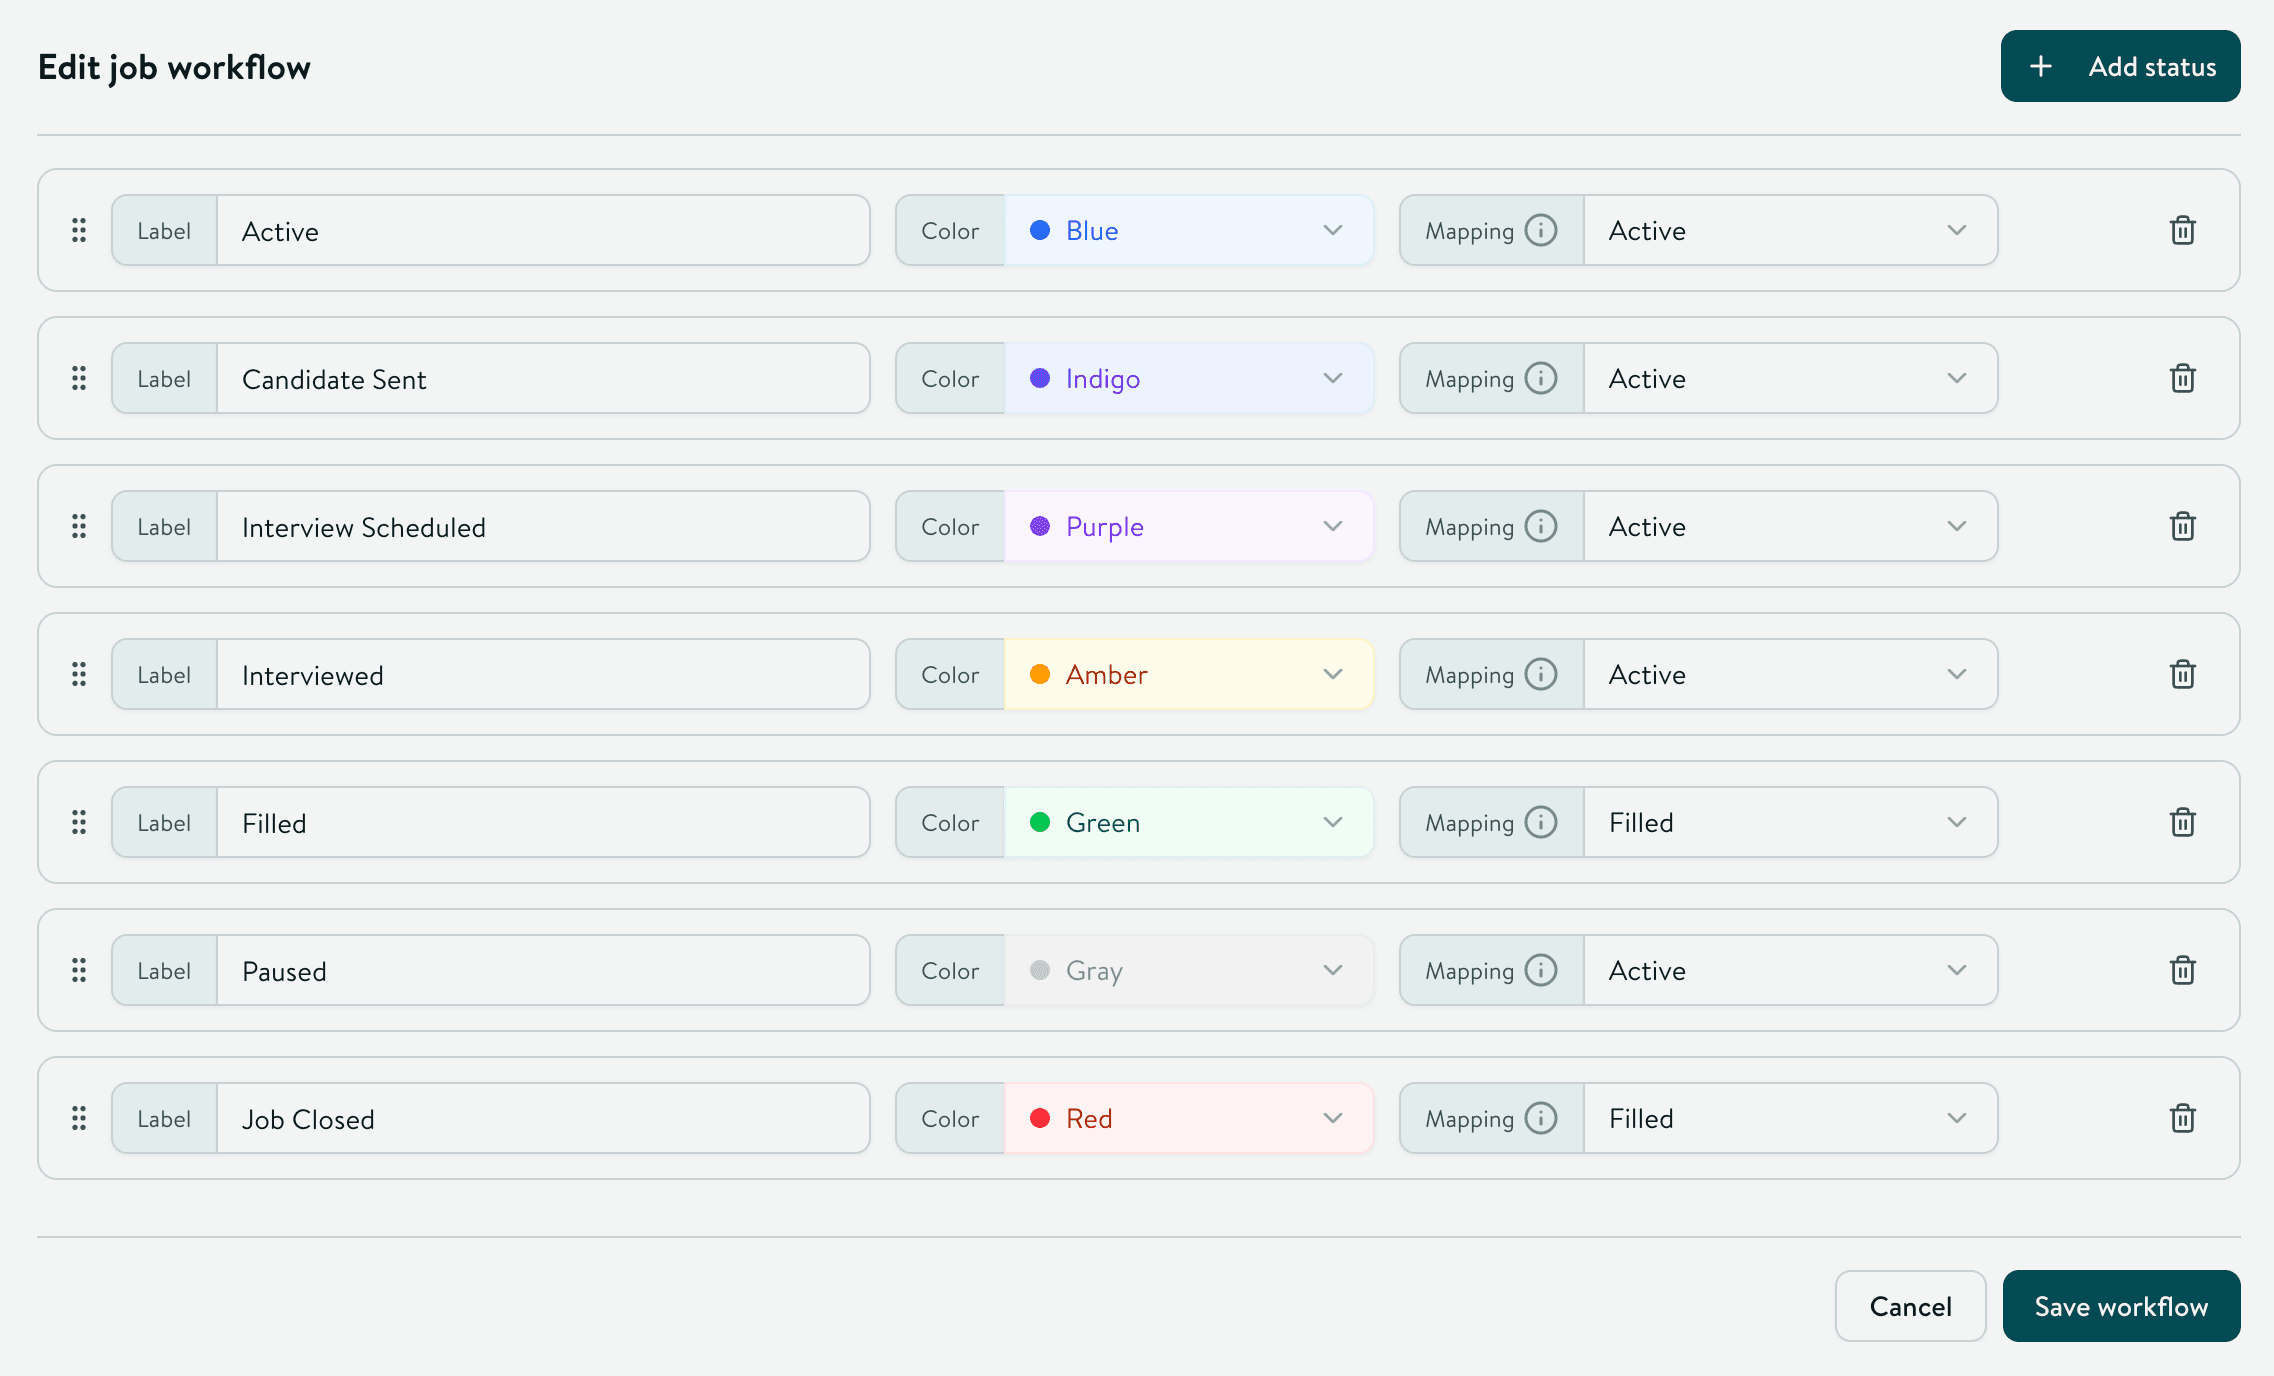Click the drag handle for "Job Closed"
The height and width of the screenshot is (1376, 2274).
click(79, 1118)
